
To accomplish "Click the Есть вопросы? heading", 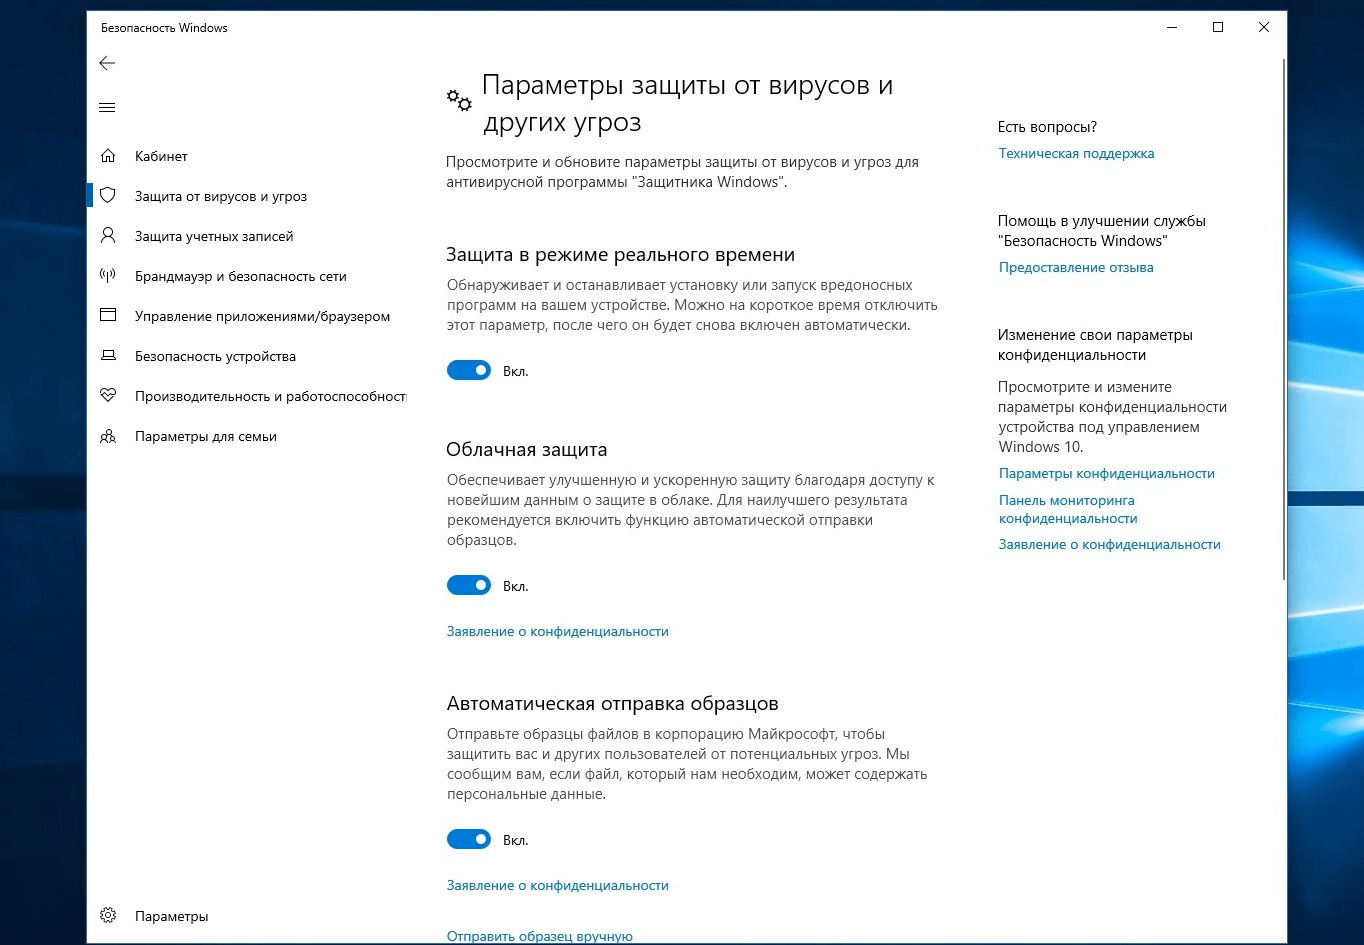I will (x=1047, y=127).
